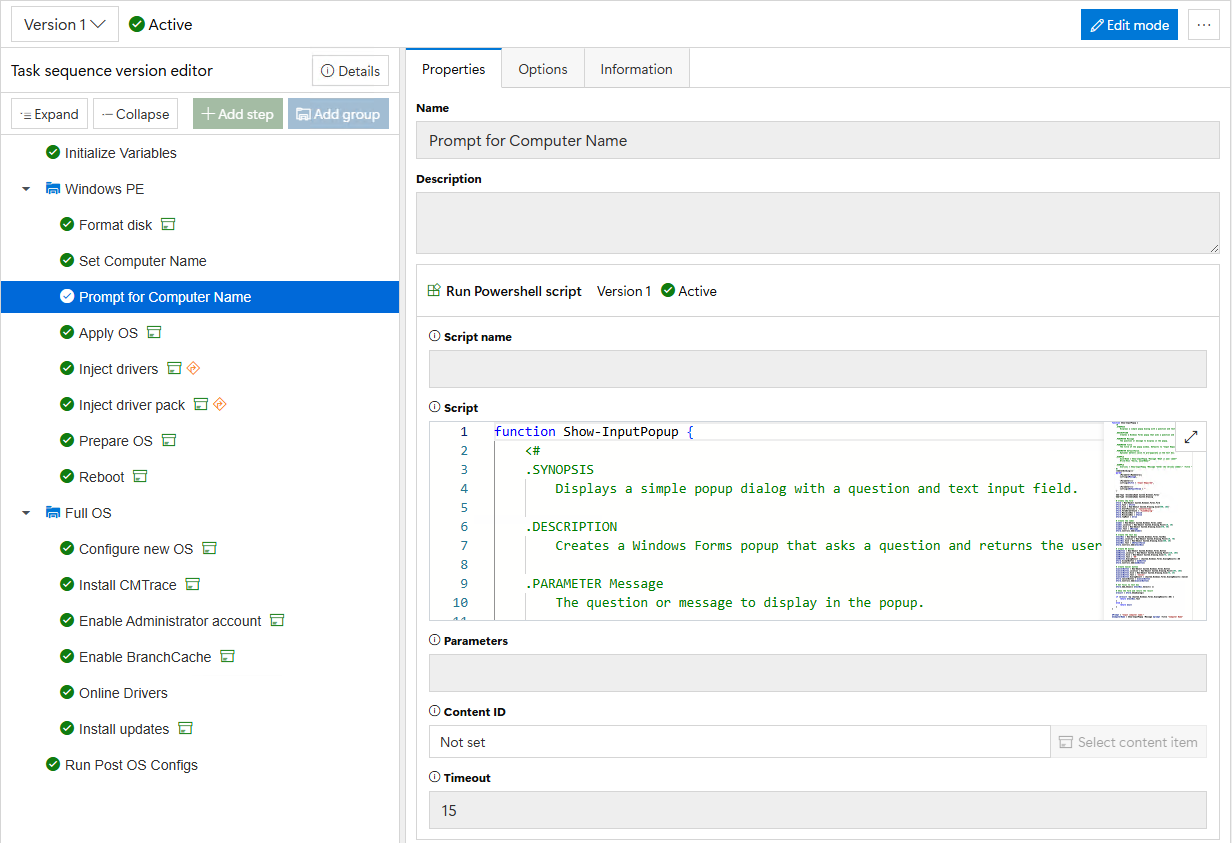1232x843 pixels.
Task: Click the info icon beside Script label
Action: [434, 408]
